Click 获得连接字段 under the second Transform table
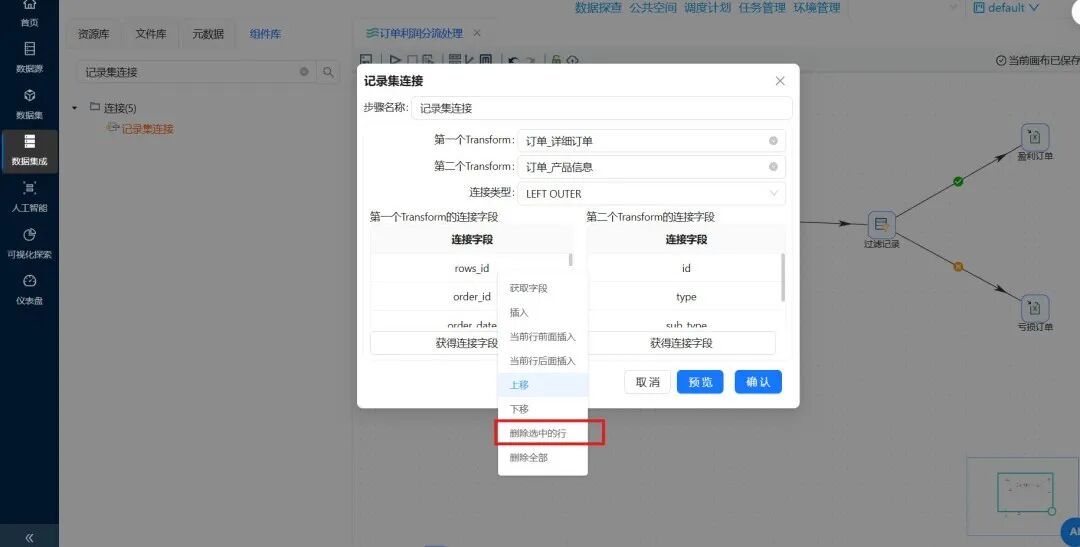The width and height of the screenshot is (1080, 547). pos(681,343)
